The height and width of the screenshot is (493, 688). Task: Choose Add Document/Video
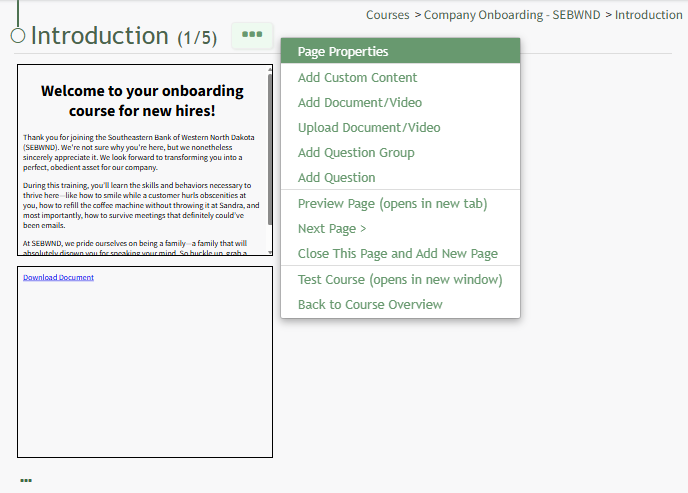pos(400,102)
